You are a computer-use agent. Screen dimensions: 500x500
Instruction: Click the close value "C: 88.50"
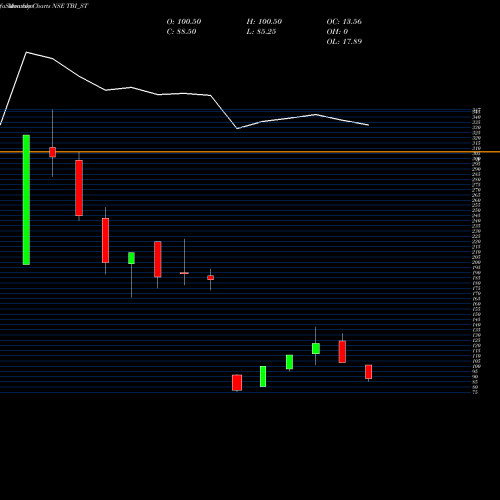[x=181, y=32]
